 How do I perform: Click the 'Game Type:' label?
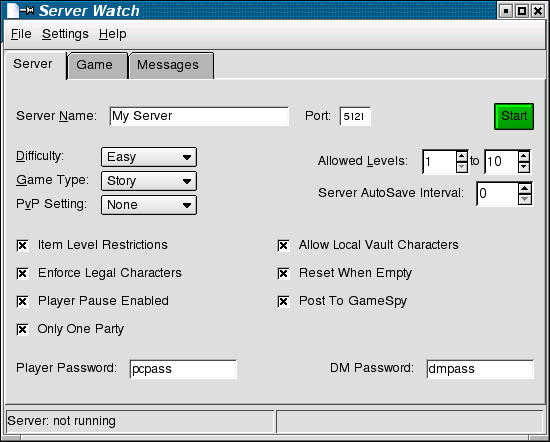(52, 180)
